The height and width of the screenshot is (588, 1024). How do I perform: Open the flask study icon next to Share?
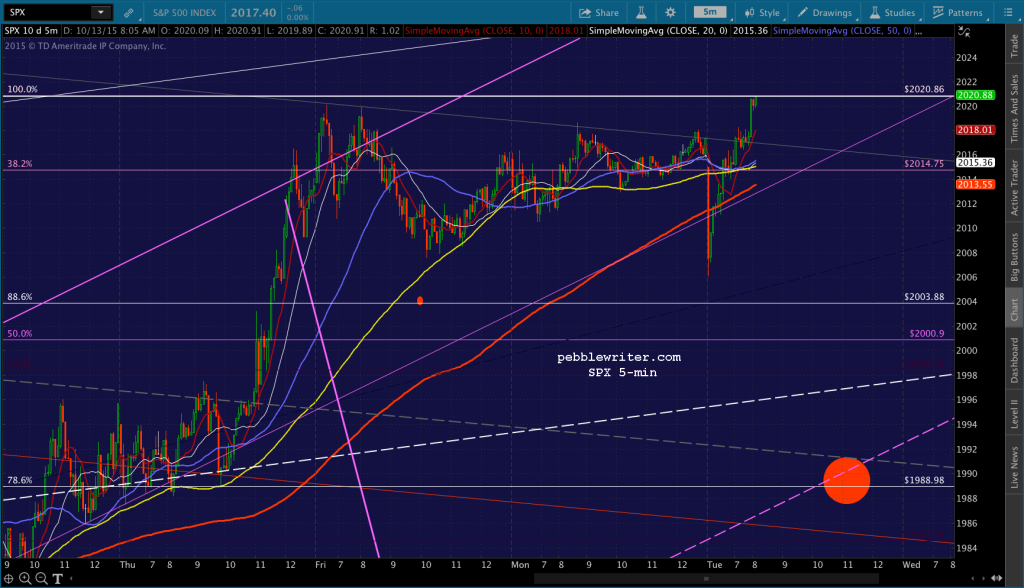coord(641,12)
